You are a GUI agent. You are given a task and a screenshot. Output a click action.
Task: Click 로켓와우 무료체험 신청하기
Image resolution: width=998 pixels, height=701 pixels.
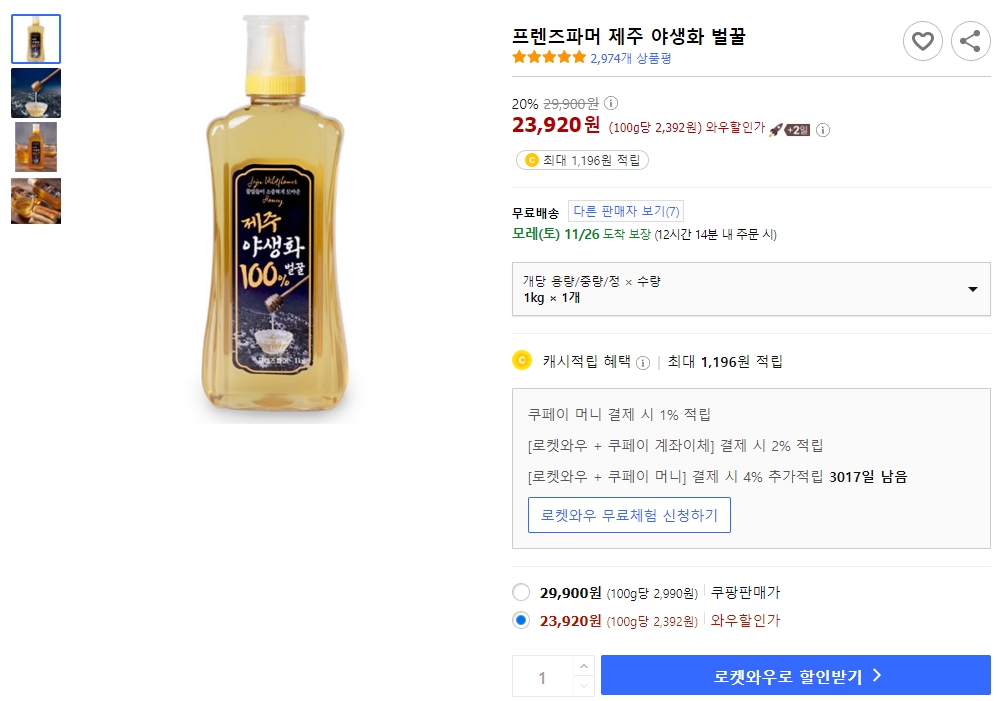click(629, 513)
